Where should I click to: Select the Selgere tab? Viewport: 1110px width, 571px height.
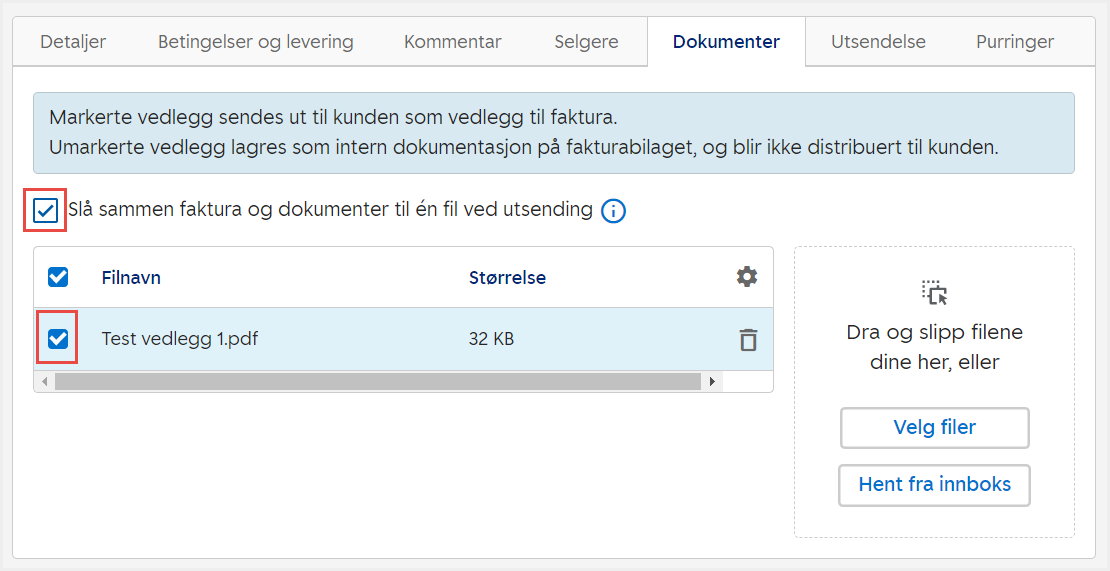coord(586,42)
